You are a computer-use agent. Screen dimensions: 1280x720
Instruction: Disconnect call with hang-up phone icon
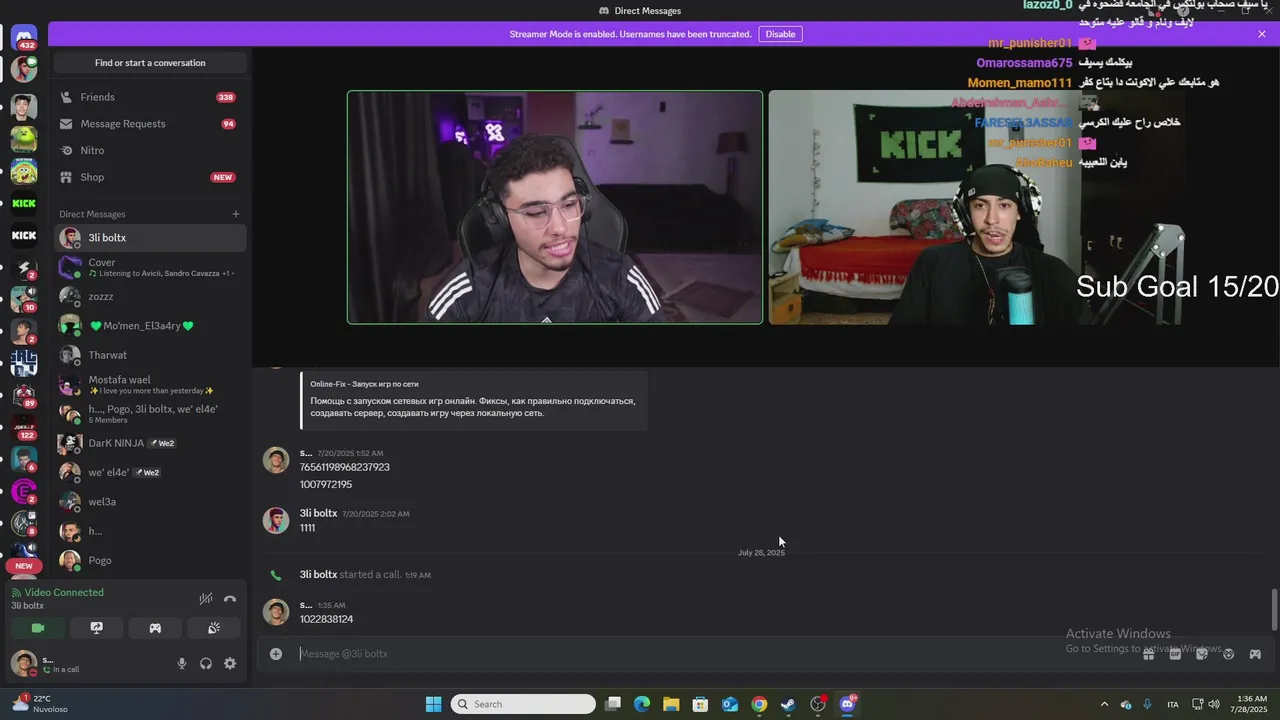[230, 599]
